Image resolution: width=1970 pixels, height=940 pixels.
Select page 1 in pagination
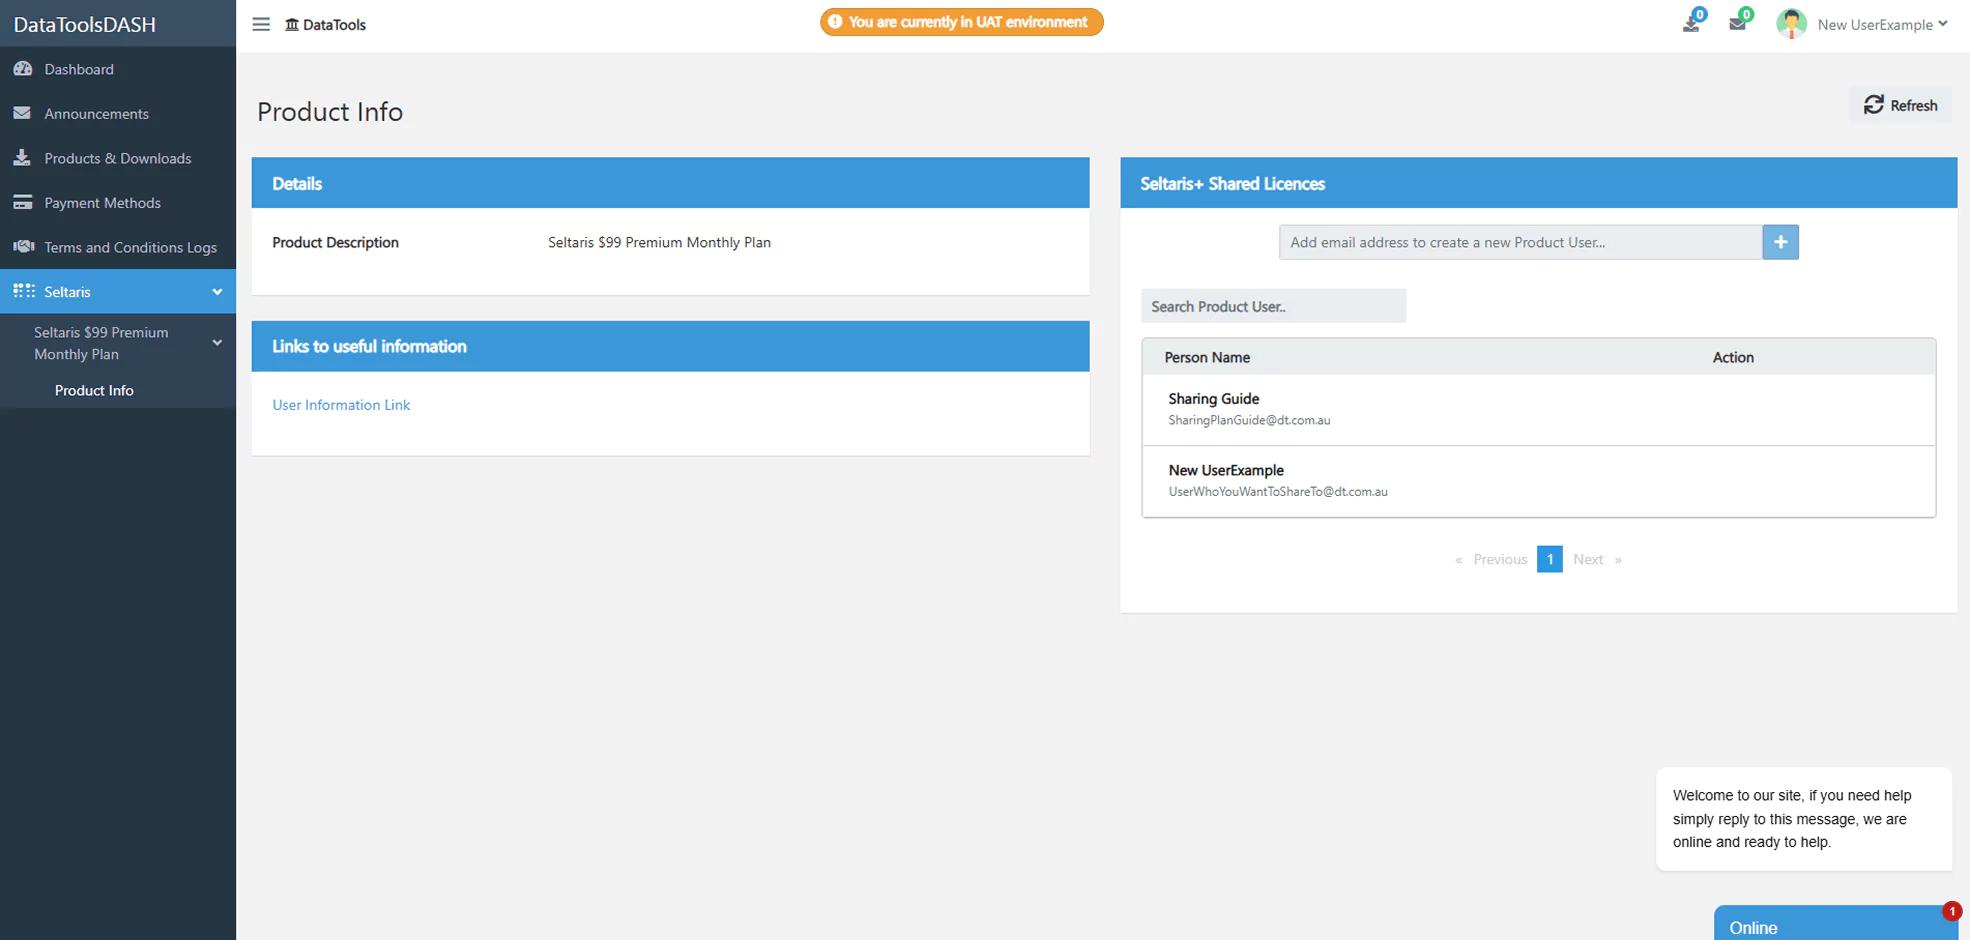point(1549,559)
